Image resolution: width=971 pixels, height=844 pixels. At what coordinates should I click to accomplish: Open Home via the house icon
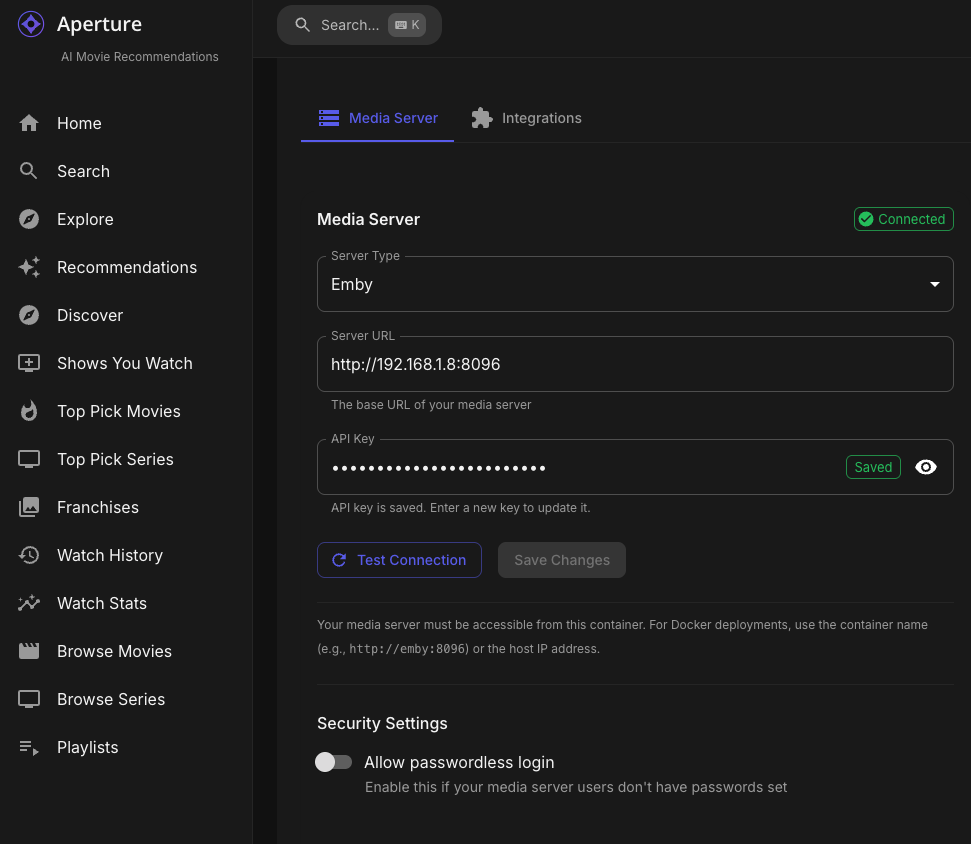[29, 123]
